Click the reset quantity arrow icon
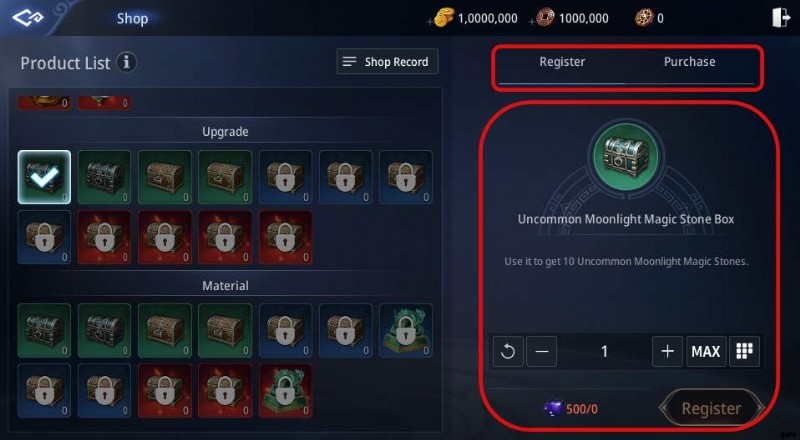Screen dimensions: 800x440 (508, 351)
